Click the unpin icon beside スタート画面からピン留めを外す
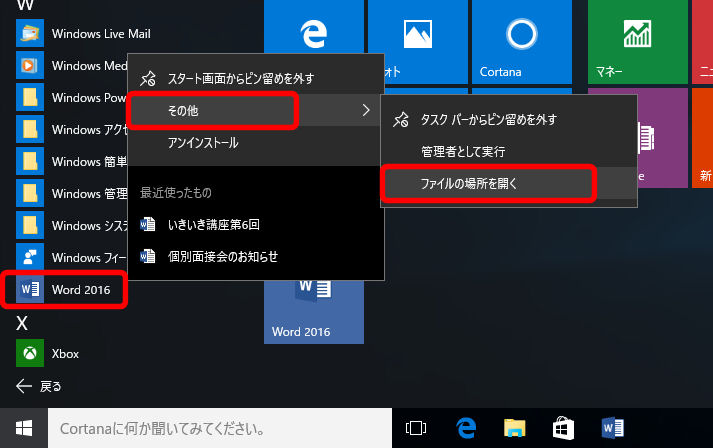This screenshot has width=713, height=448. click(x=148, y=79)
